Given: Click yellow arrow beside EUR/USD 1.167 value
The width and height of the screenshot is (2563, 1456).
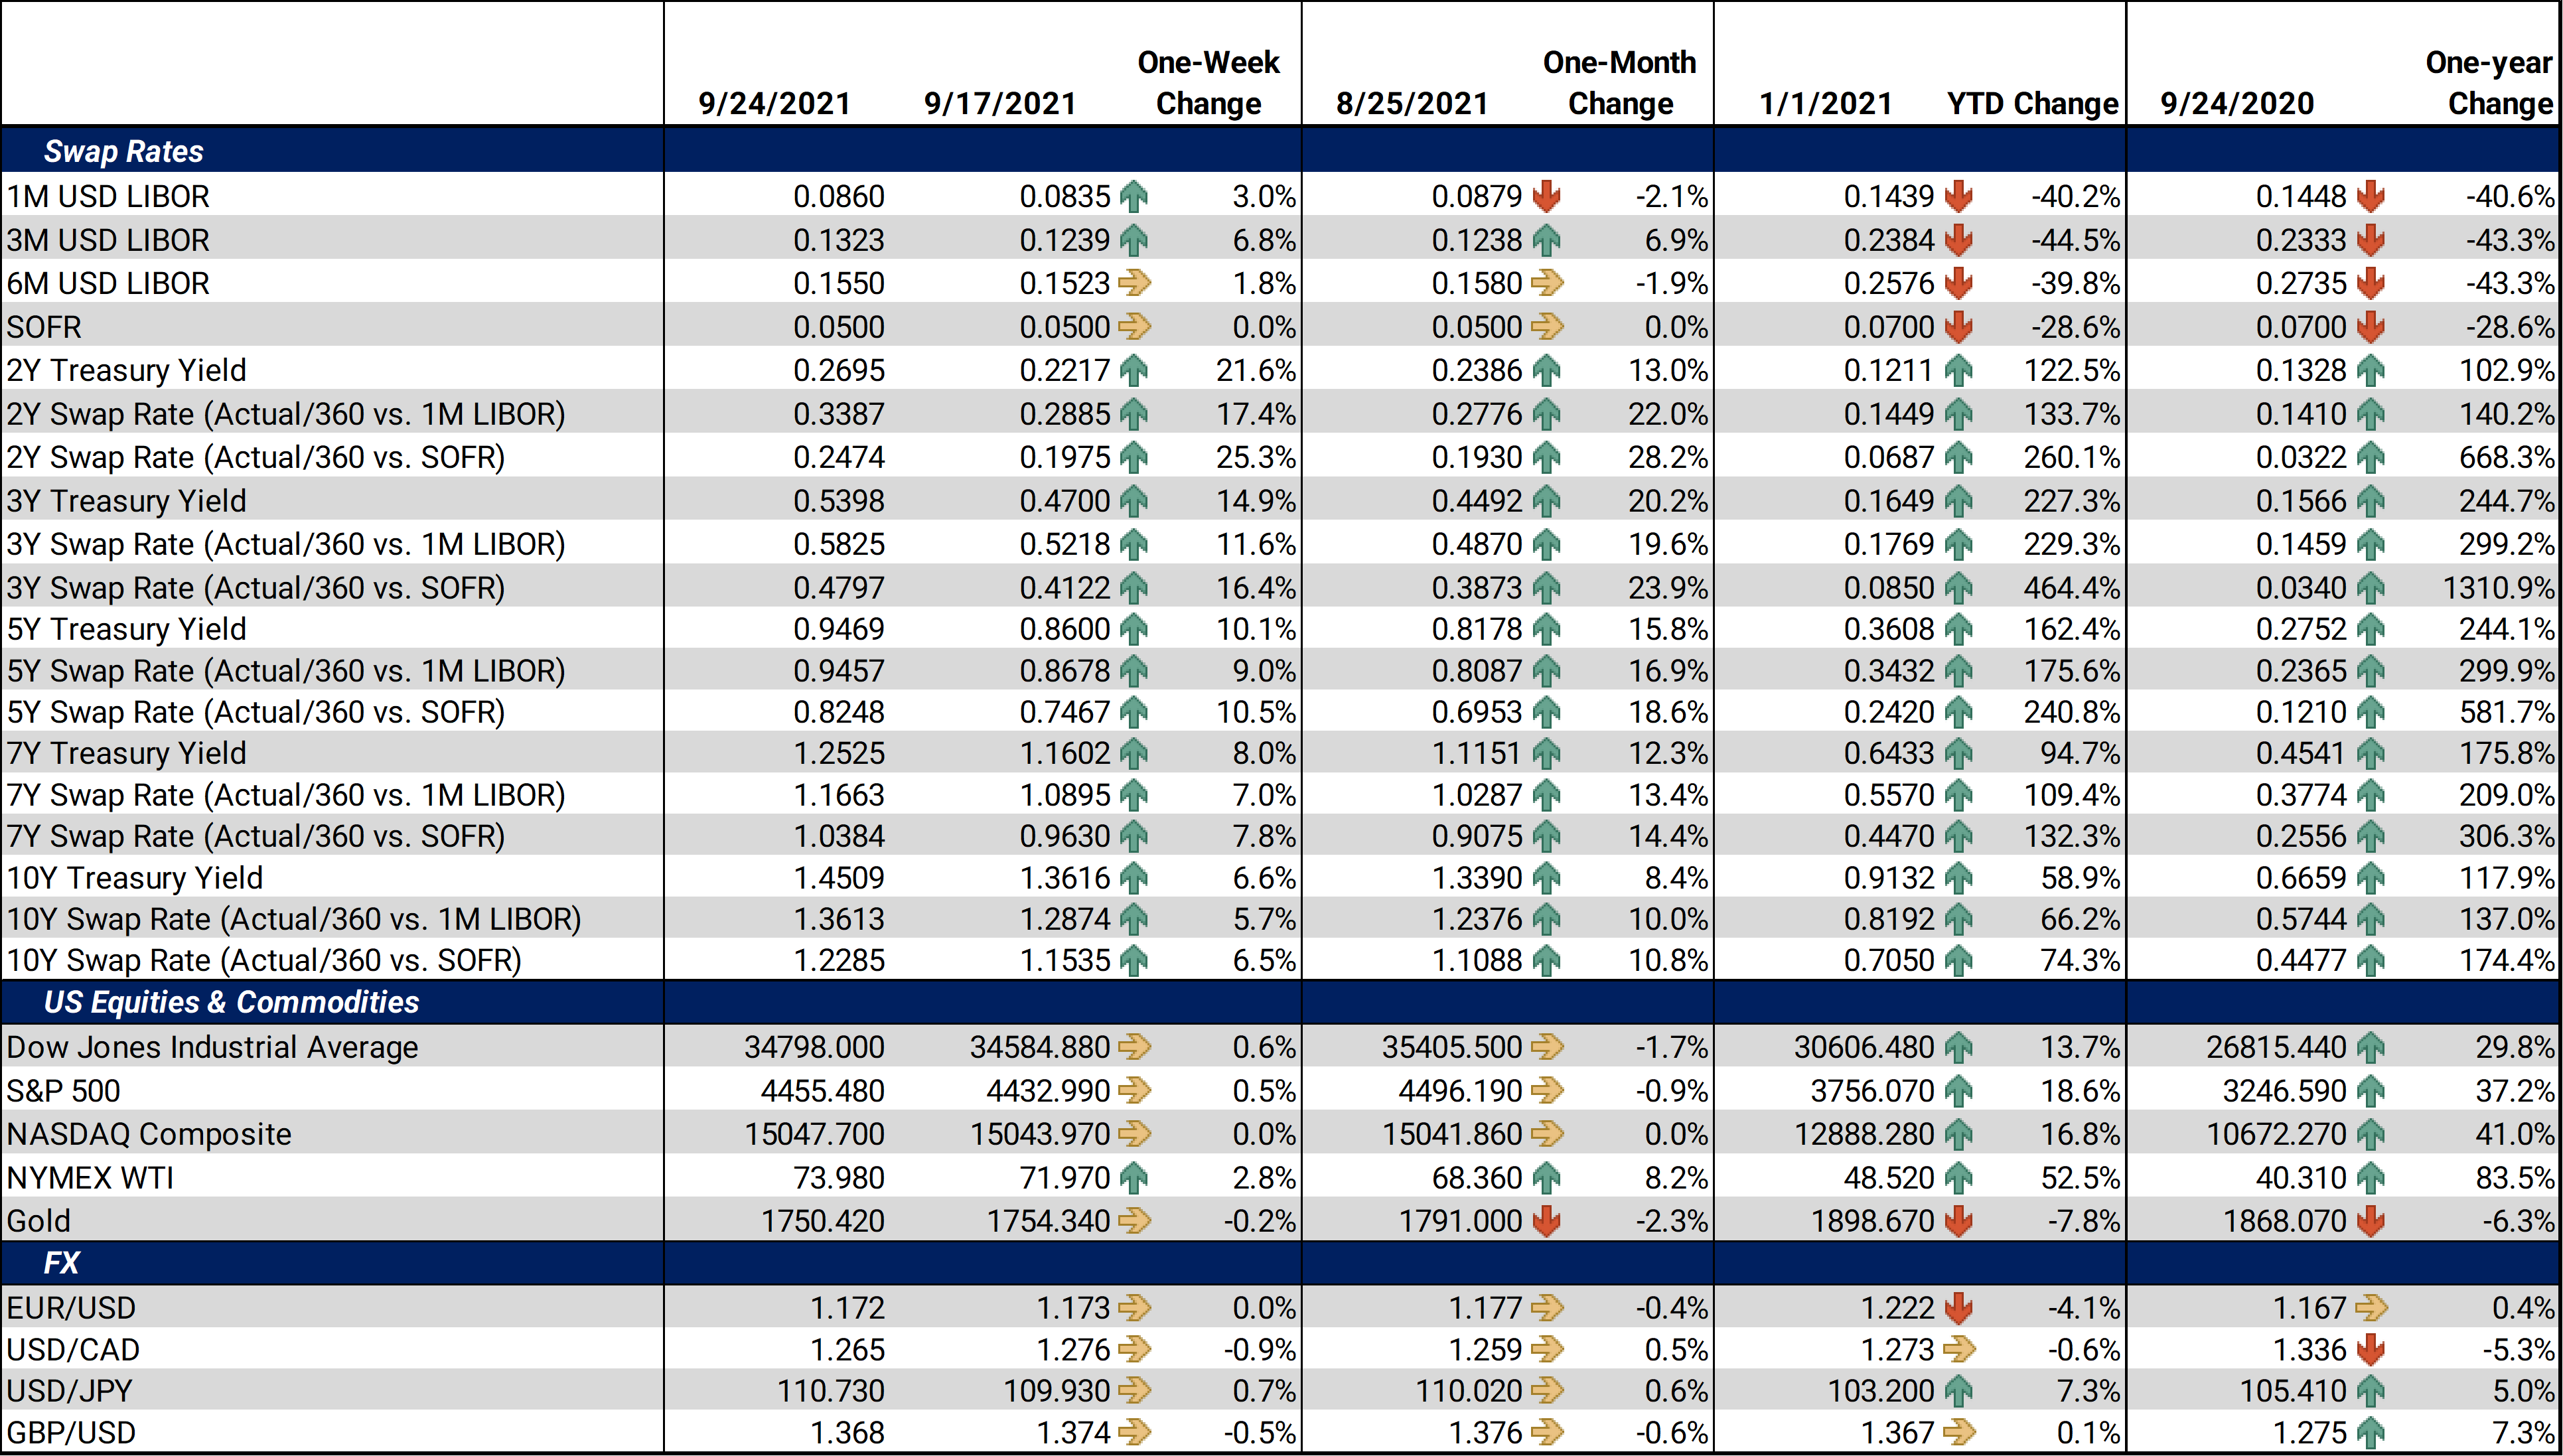Looking at the screenshot, I should click(2370, 1308).
